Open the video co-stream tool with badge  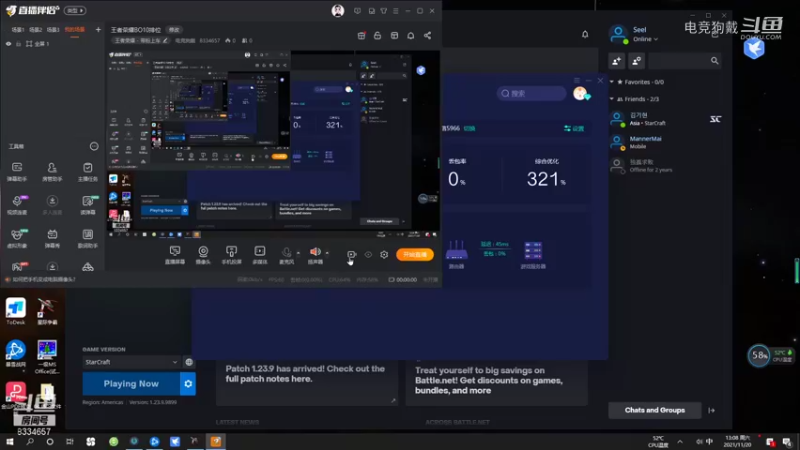click(17, 205)
